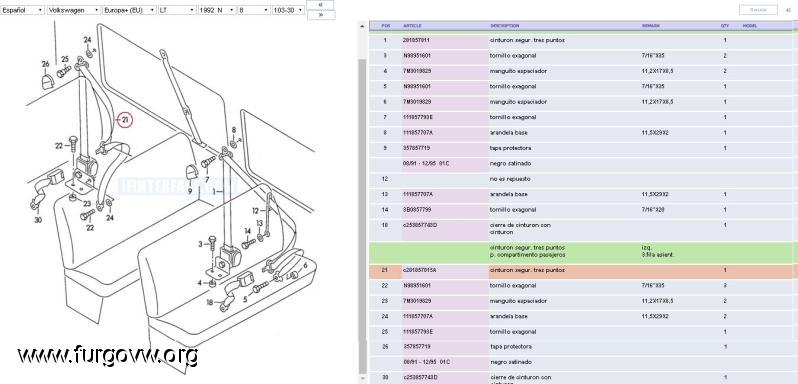Click the button in top right corner
Image resolution: width=798 pixels, height=384 pixels.
(758, 10)
